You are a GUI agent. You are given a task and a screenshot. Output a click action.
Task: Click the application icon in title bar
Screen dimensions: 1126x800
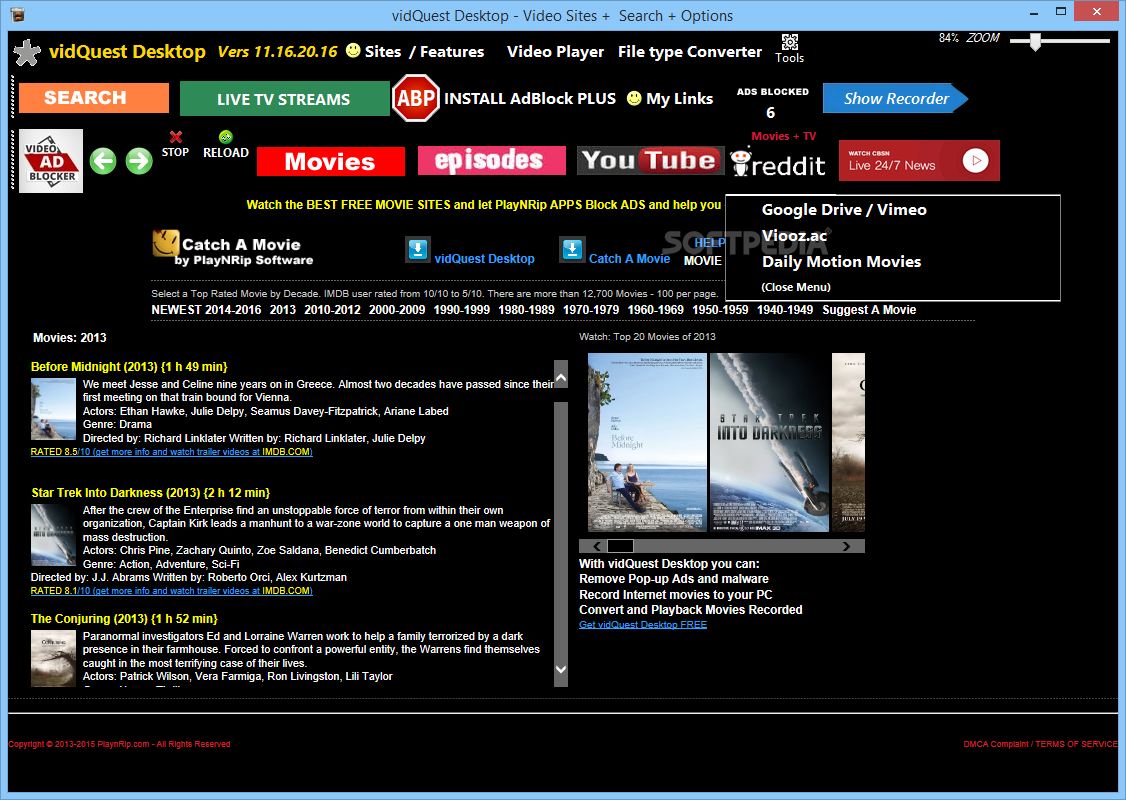(x=17, y=14)
